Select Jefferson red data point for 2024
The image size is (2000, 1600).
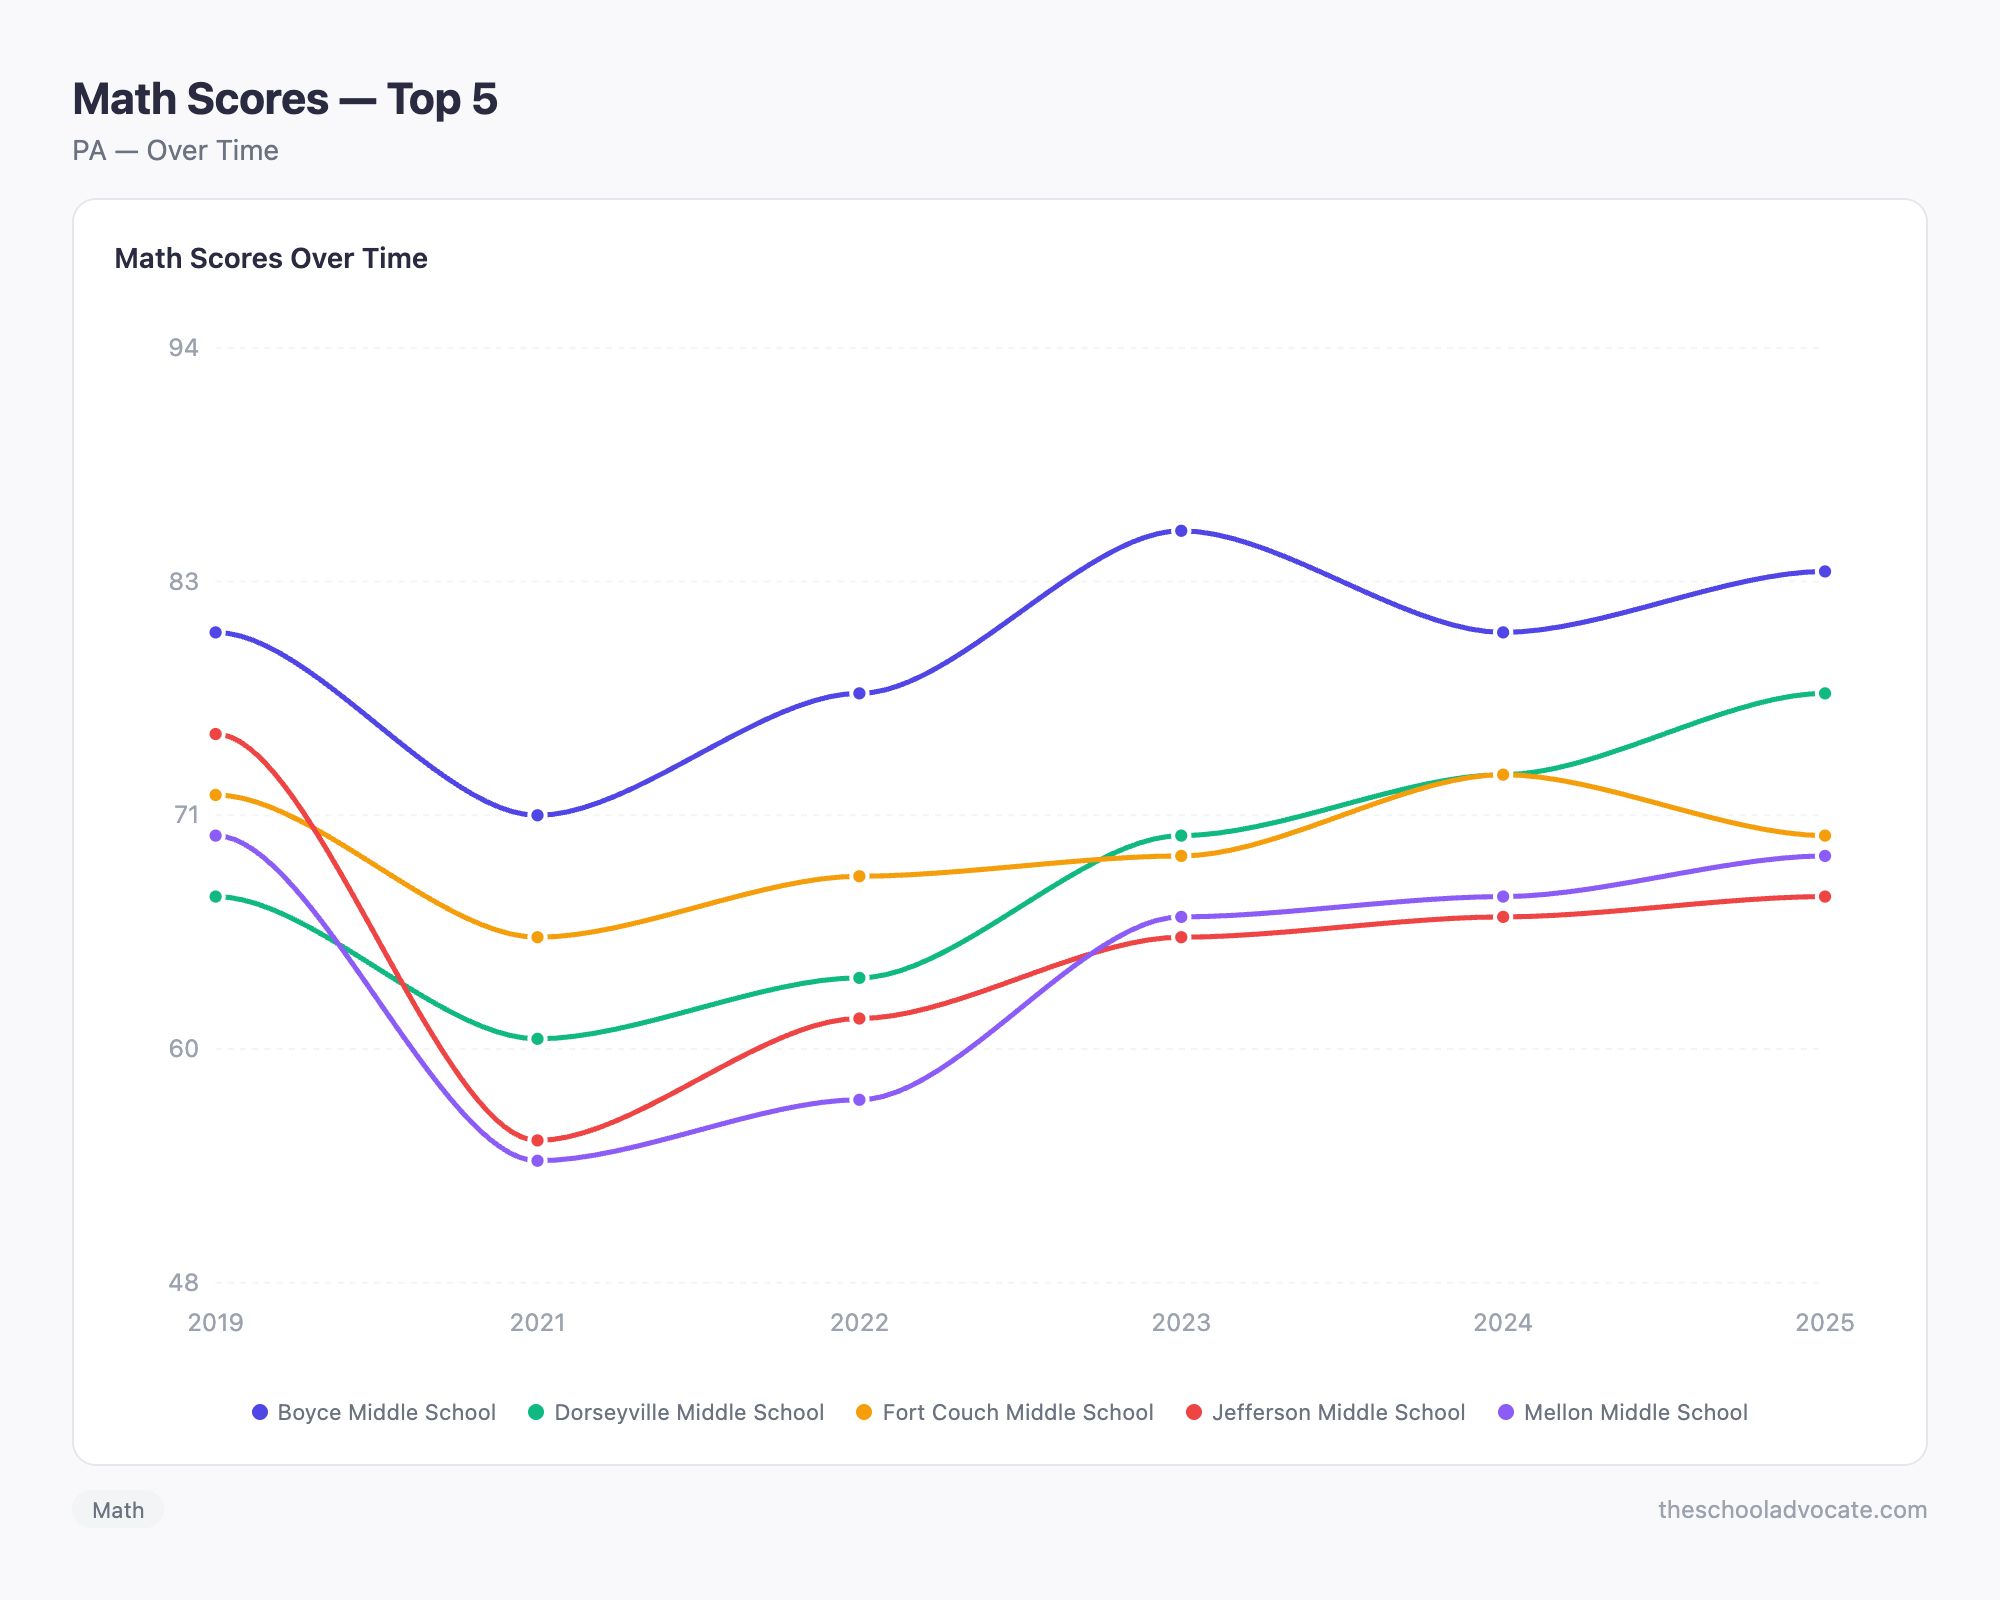coord(1503,917)
